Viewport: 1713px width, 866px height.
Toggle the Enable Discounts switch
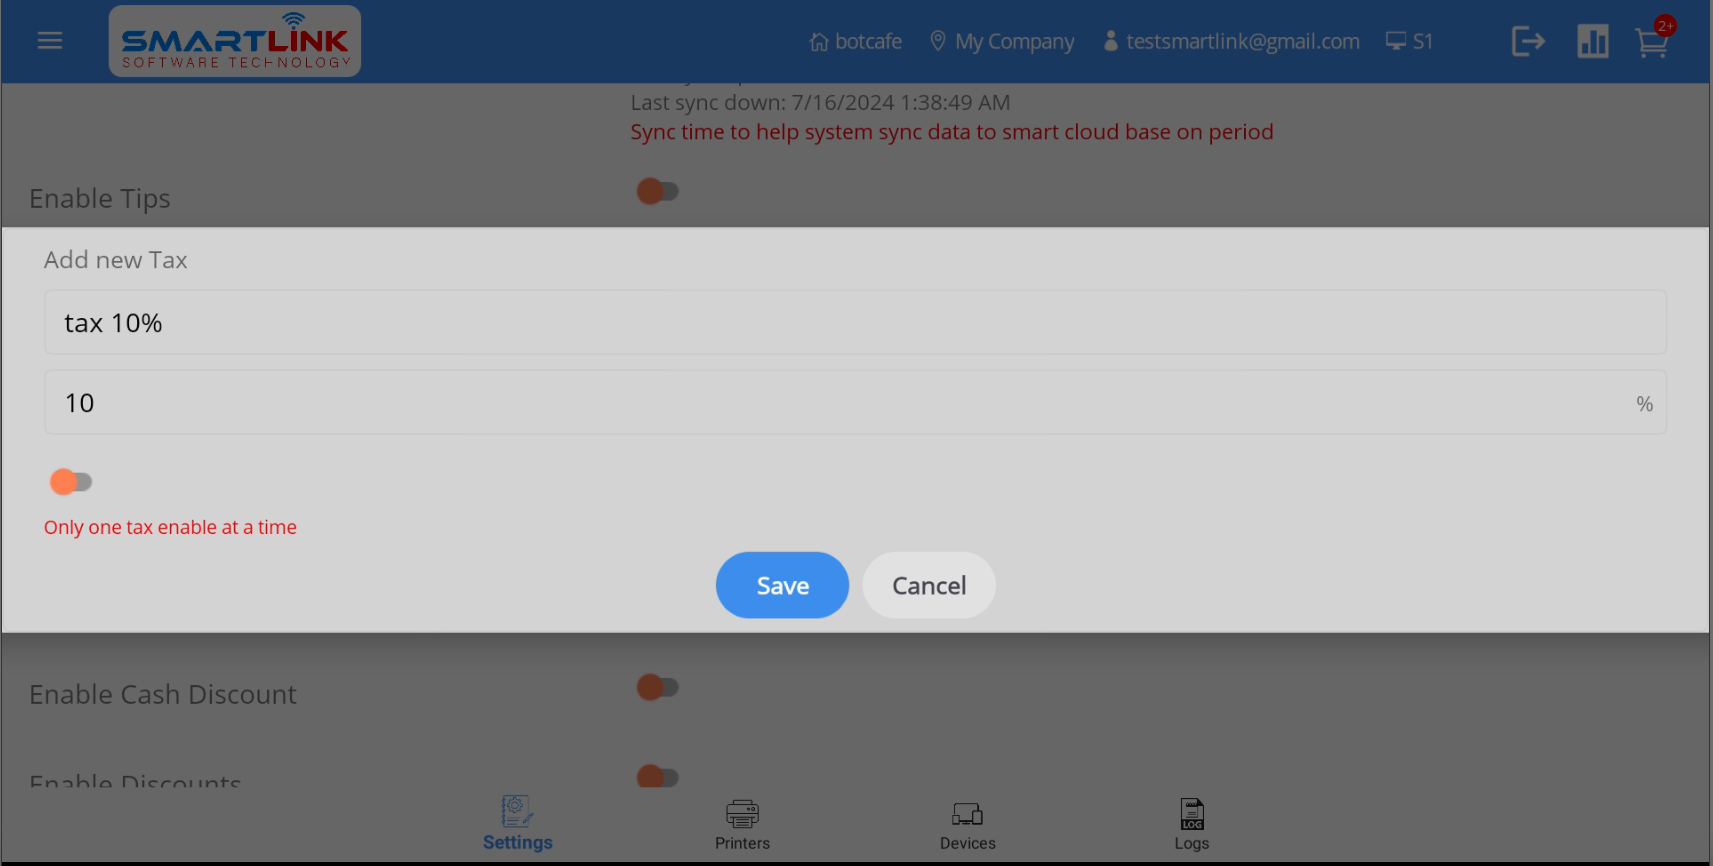(658, 776)
